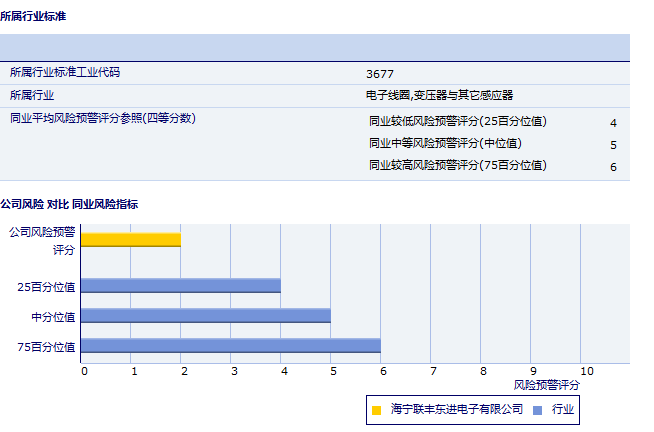Click 同业较低风险预警评分(25百分位值) text

point(458,121)
